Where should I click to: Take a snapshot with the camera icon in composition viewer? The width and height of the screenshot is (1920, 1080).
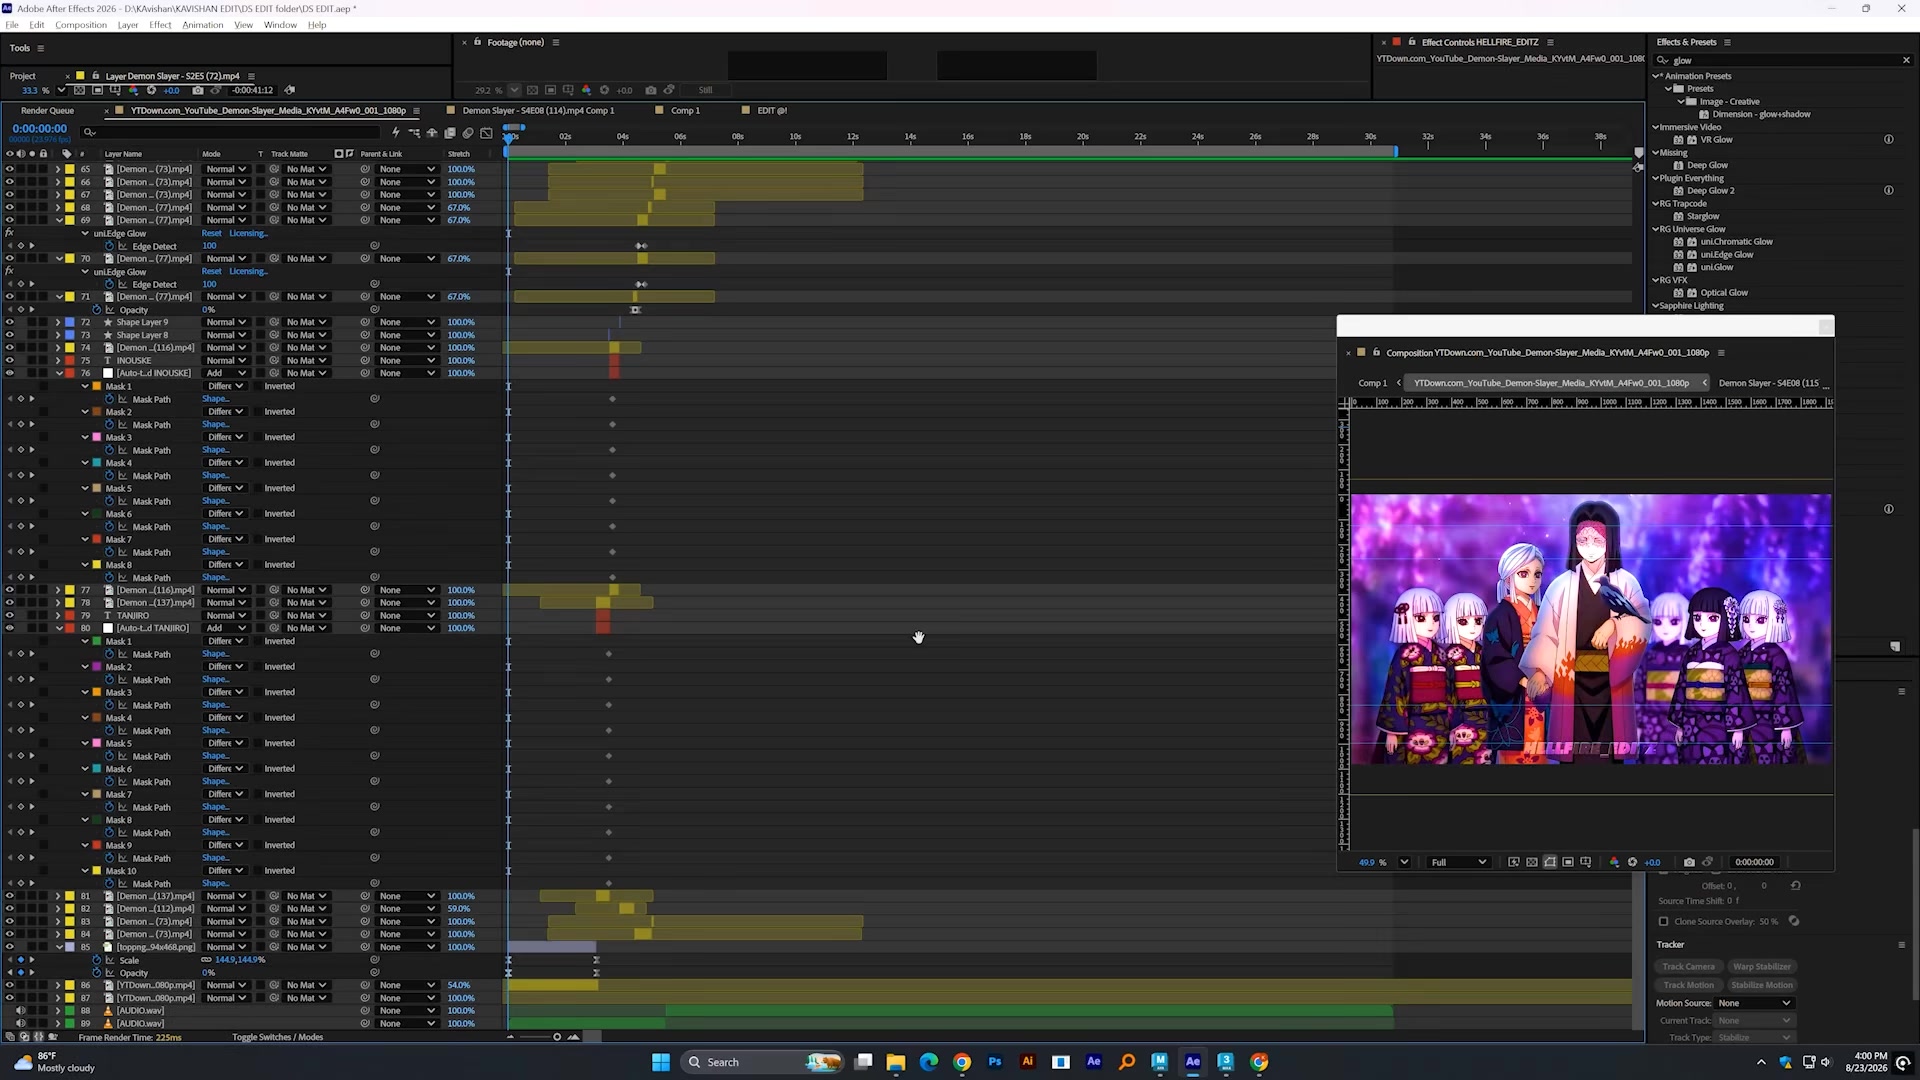1689,862
